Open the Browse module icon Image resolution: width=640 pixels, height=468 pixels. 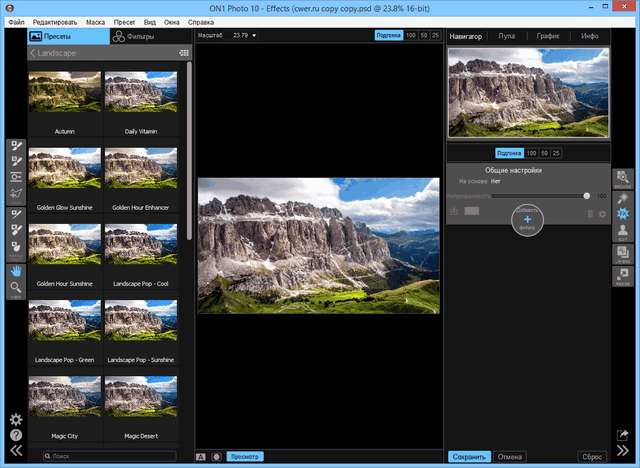click(x=622, y=177)
